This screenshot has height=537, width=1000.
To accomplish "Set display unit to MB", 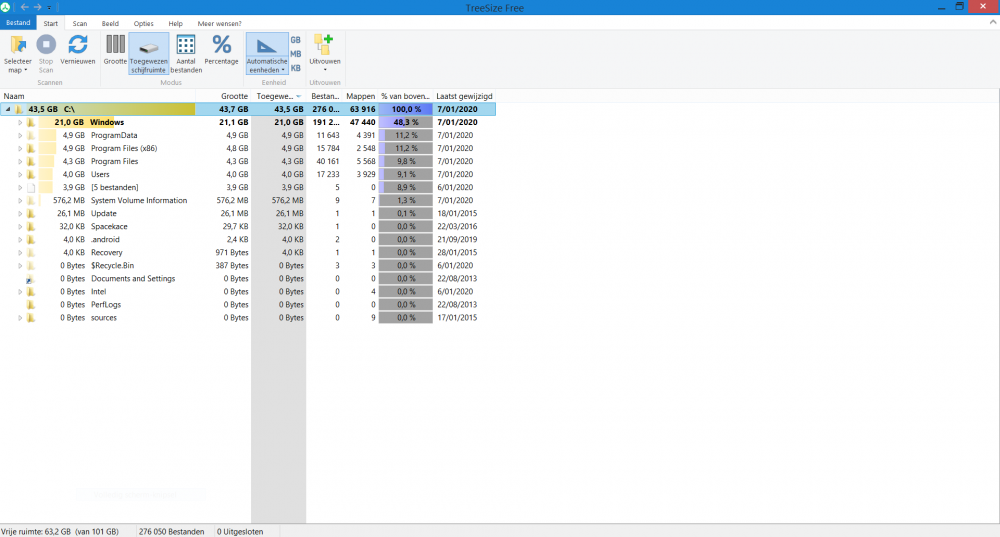I will pos(295,54).
